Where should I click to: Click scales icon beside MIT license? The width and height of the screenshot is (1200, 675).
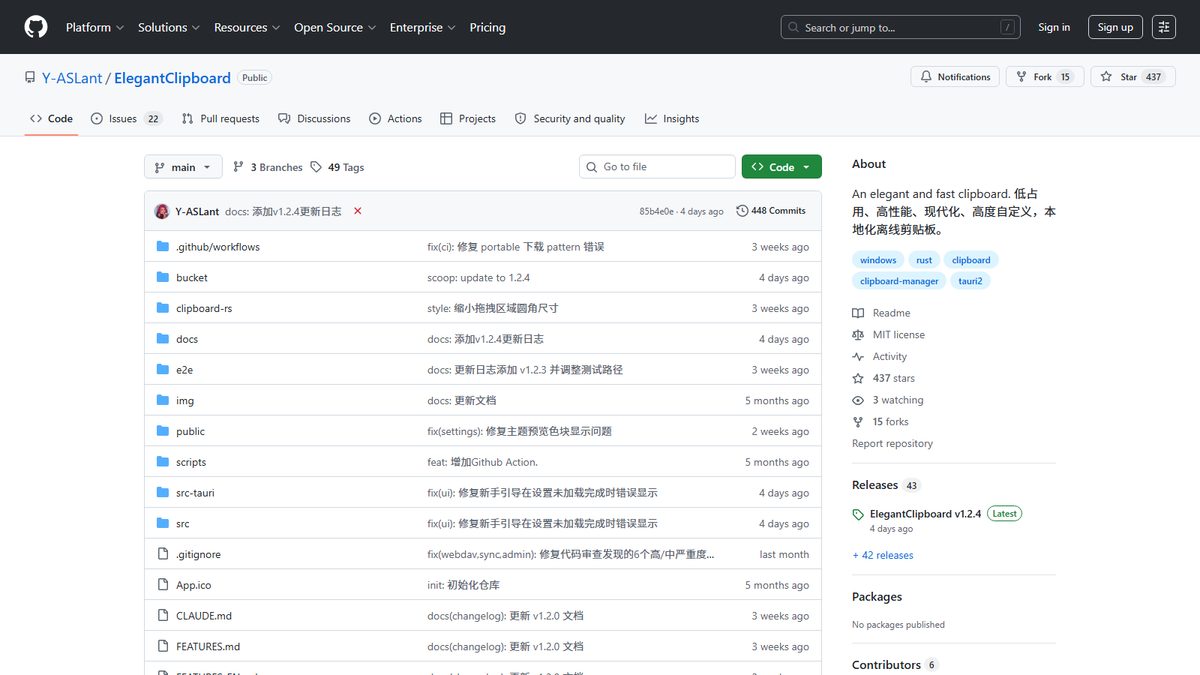(858, 335)
